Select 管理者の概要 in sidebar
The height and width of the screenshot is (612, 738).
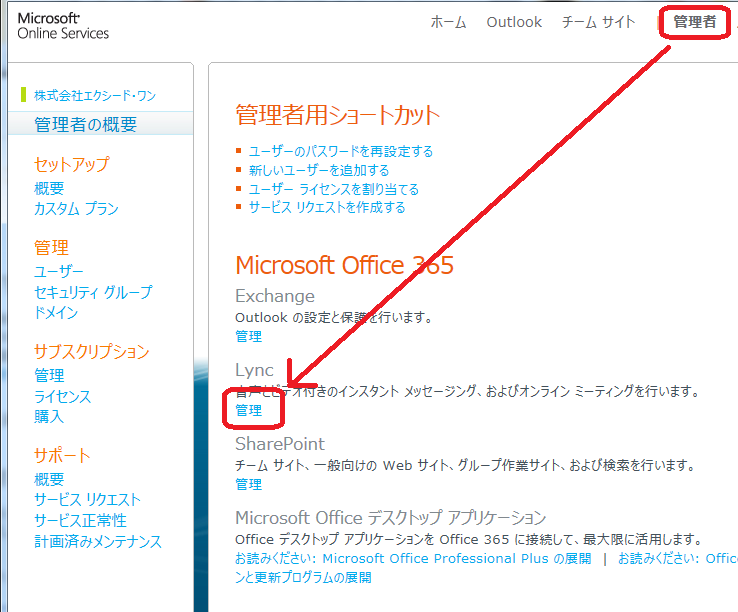pos(86,125)
